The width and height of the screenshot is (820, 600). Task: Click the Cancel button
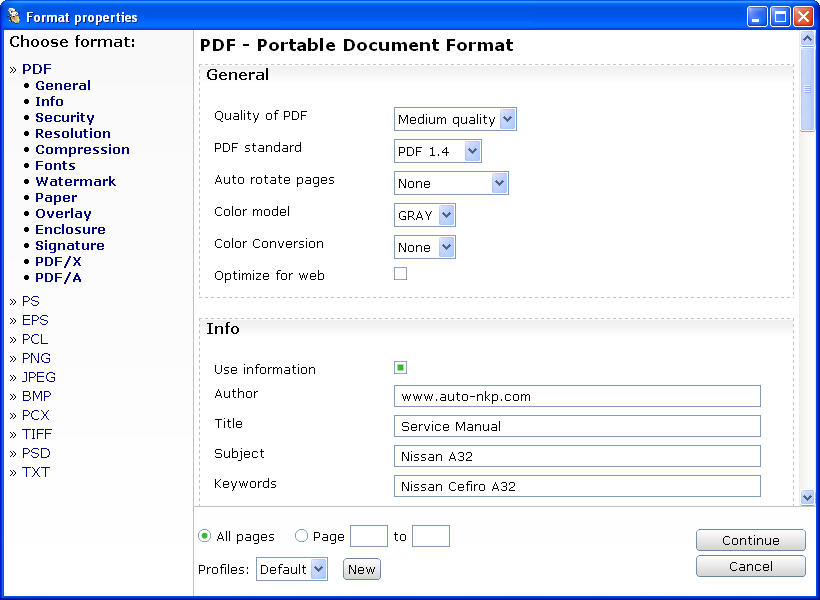pos(750,566)
